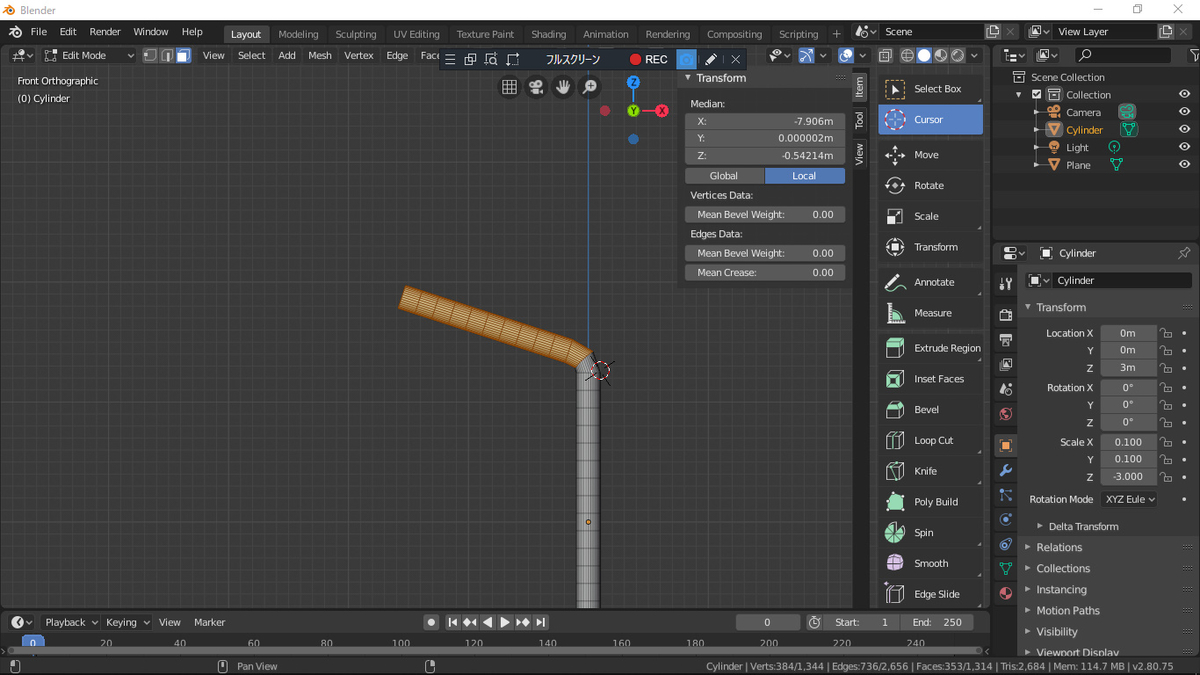The image size is (1200, 675).
Task: Click the zoom magnifier viewport gizmo
Action: (590, 87)
